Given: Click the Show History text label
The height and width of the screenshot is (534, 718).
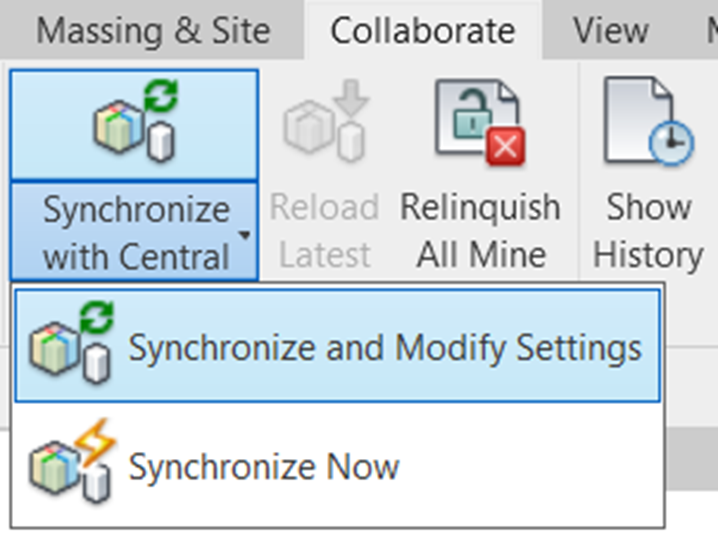Looking at the screenshot, I should [648, 231].
